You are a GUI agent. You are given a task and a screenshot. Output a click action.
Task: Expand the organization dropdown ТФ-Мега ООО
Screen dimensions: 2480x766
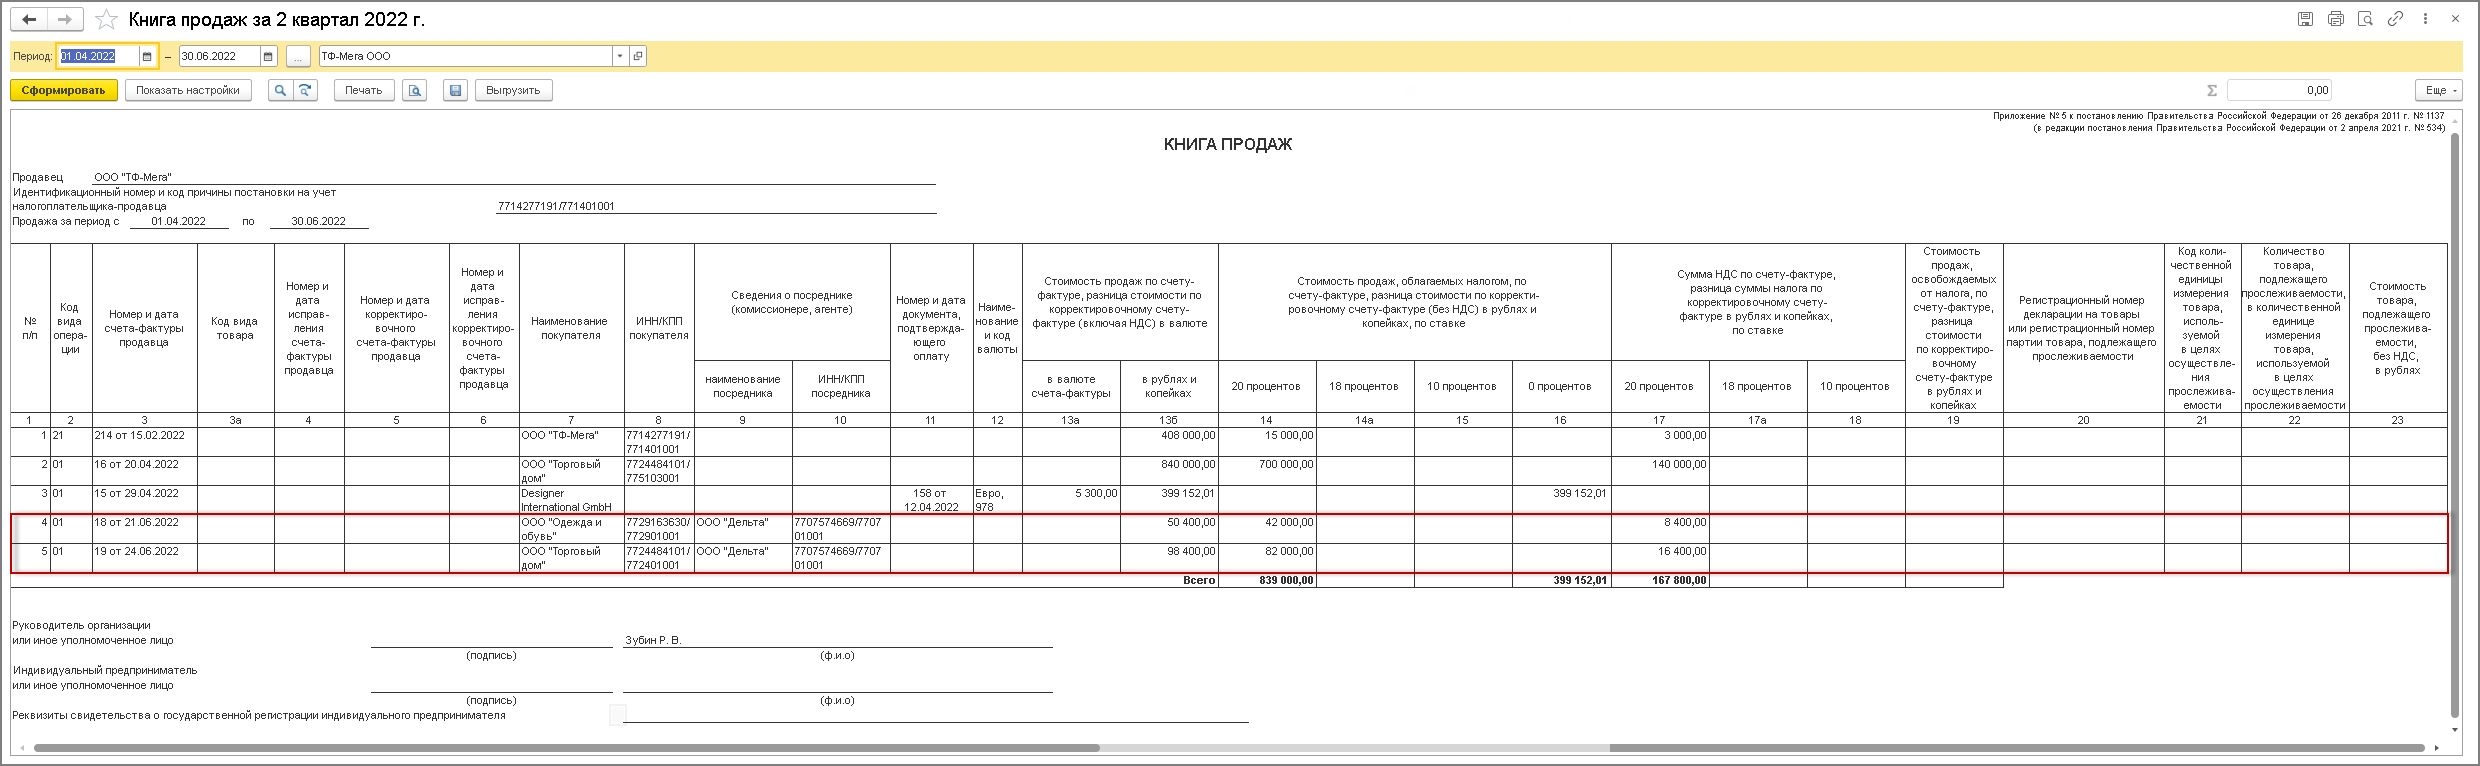620,57
